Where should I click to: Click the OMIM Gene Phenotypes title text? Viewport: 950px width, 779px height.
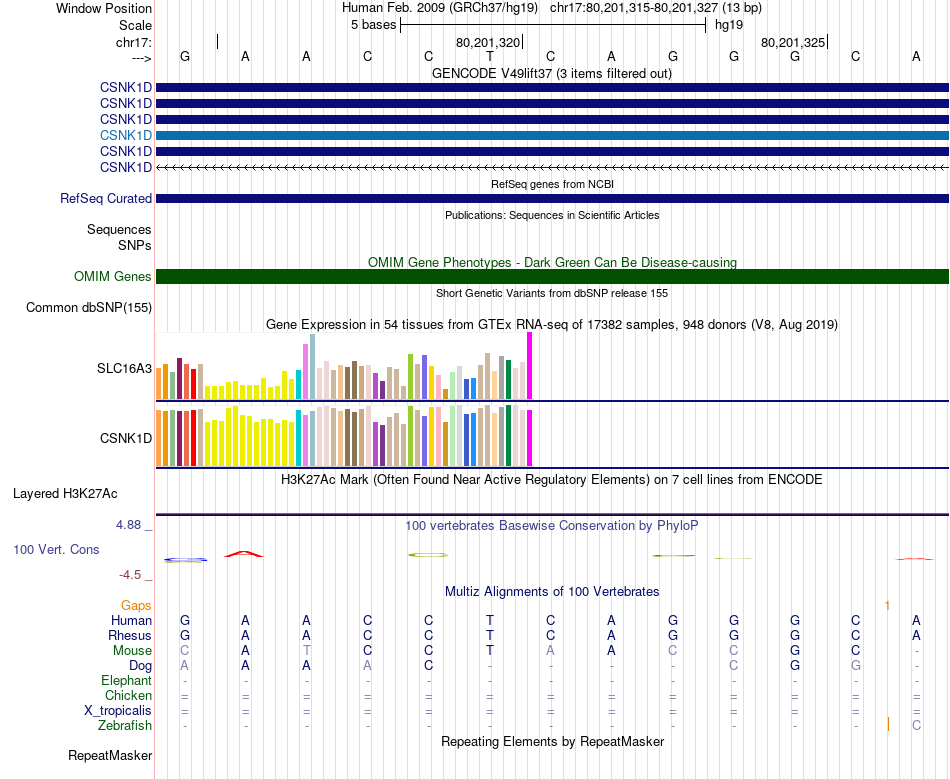(553, 262)
